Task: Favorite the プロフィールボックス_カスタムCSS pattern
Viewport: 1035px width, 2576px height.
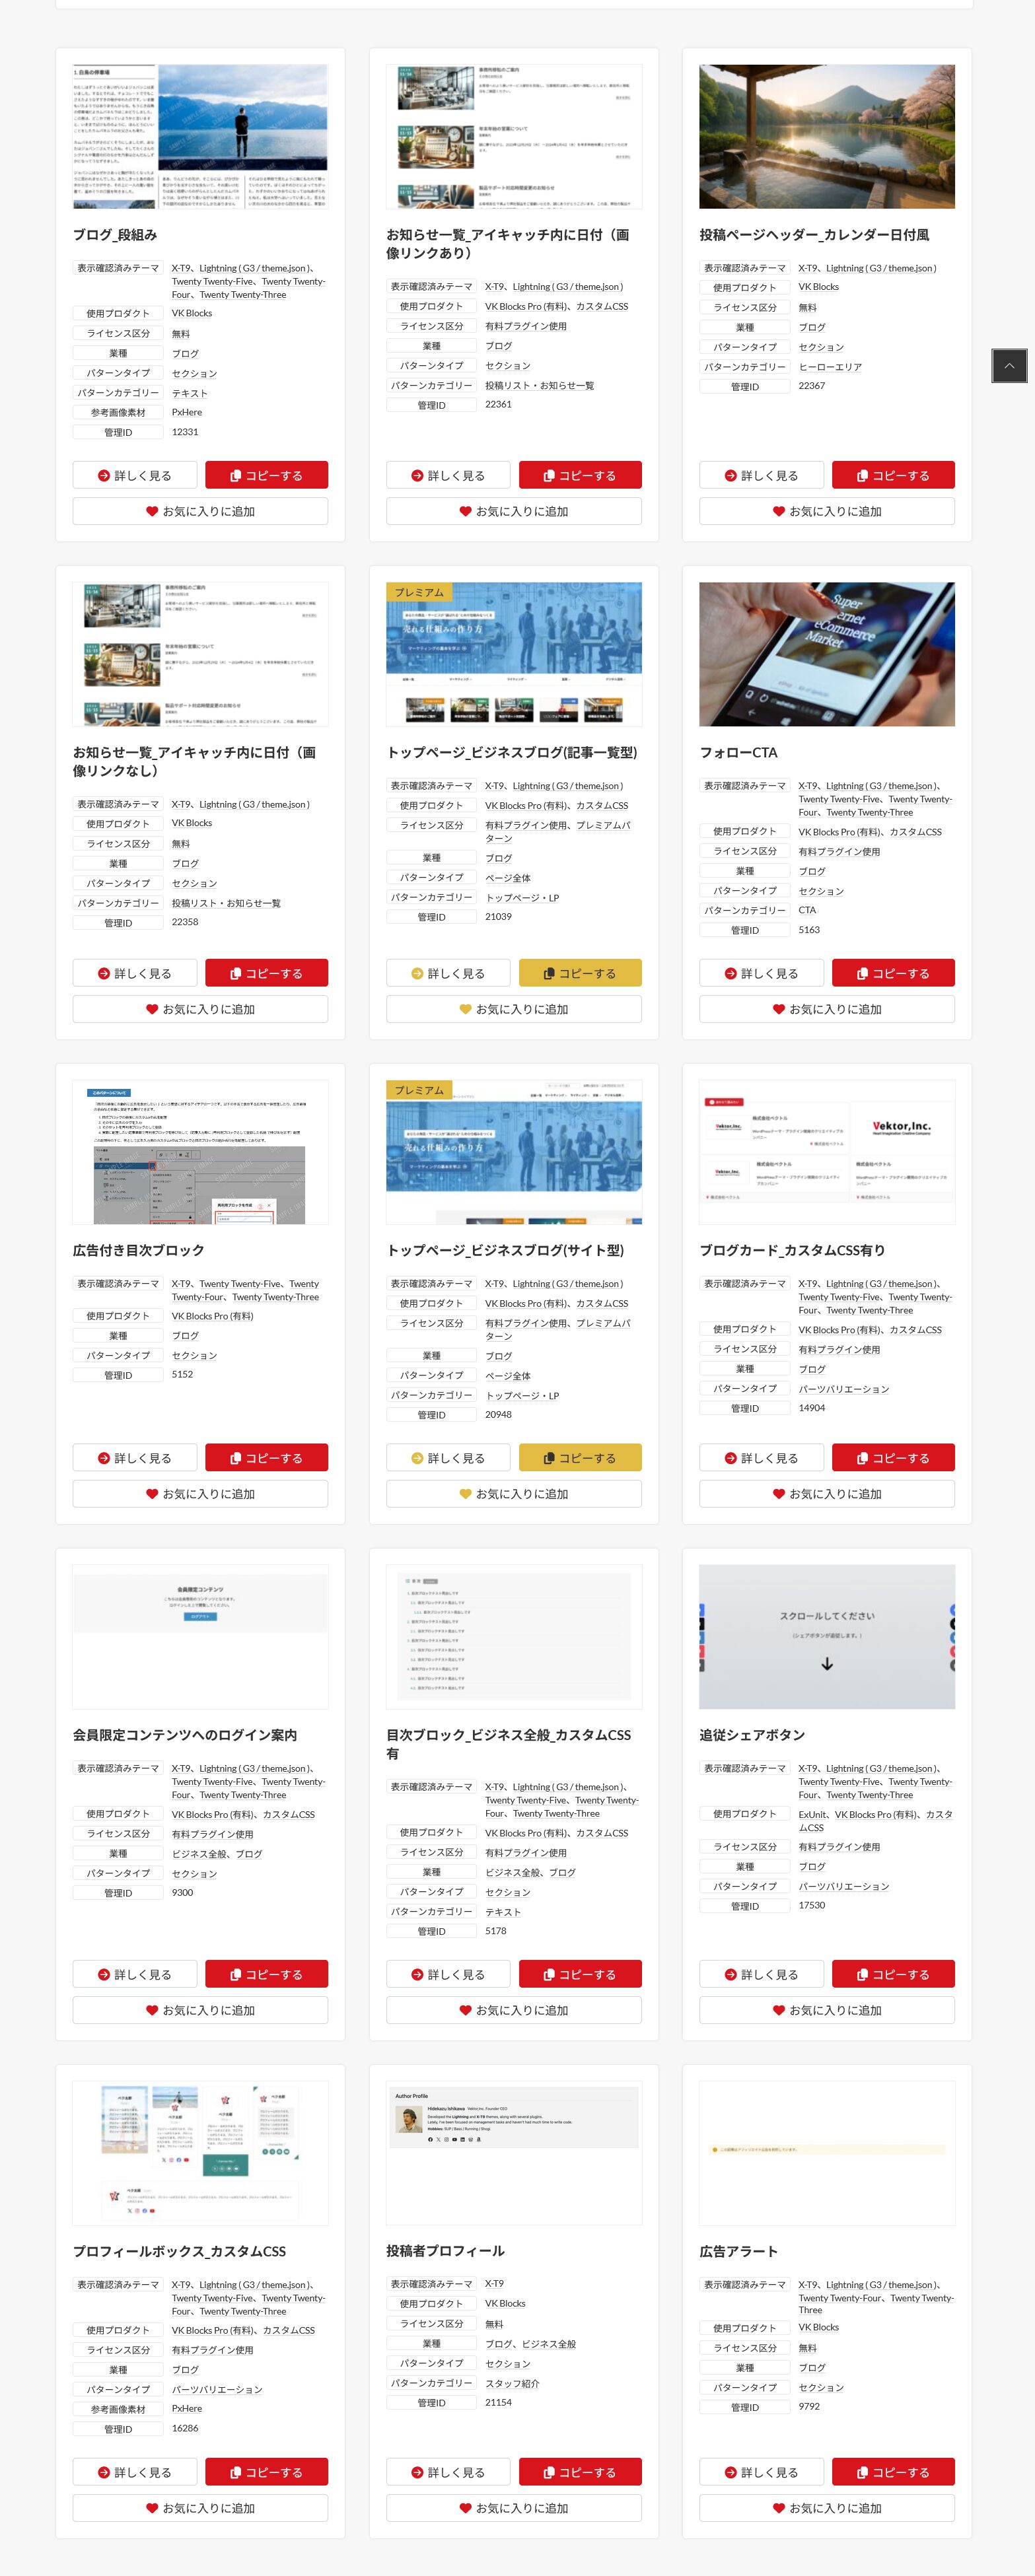Action: [200, 2508]
